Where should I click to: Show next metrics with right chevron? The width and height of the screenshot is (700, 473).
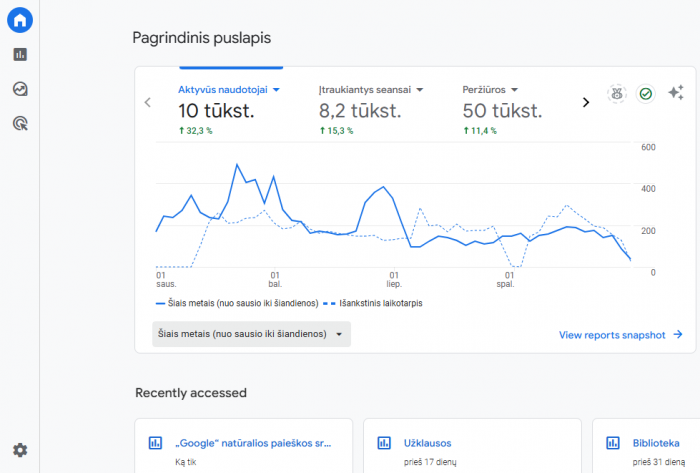586,103
